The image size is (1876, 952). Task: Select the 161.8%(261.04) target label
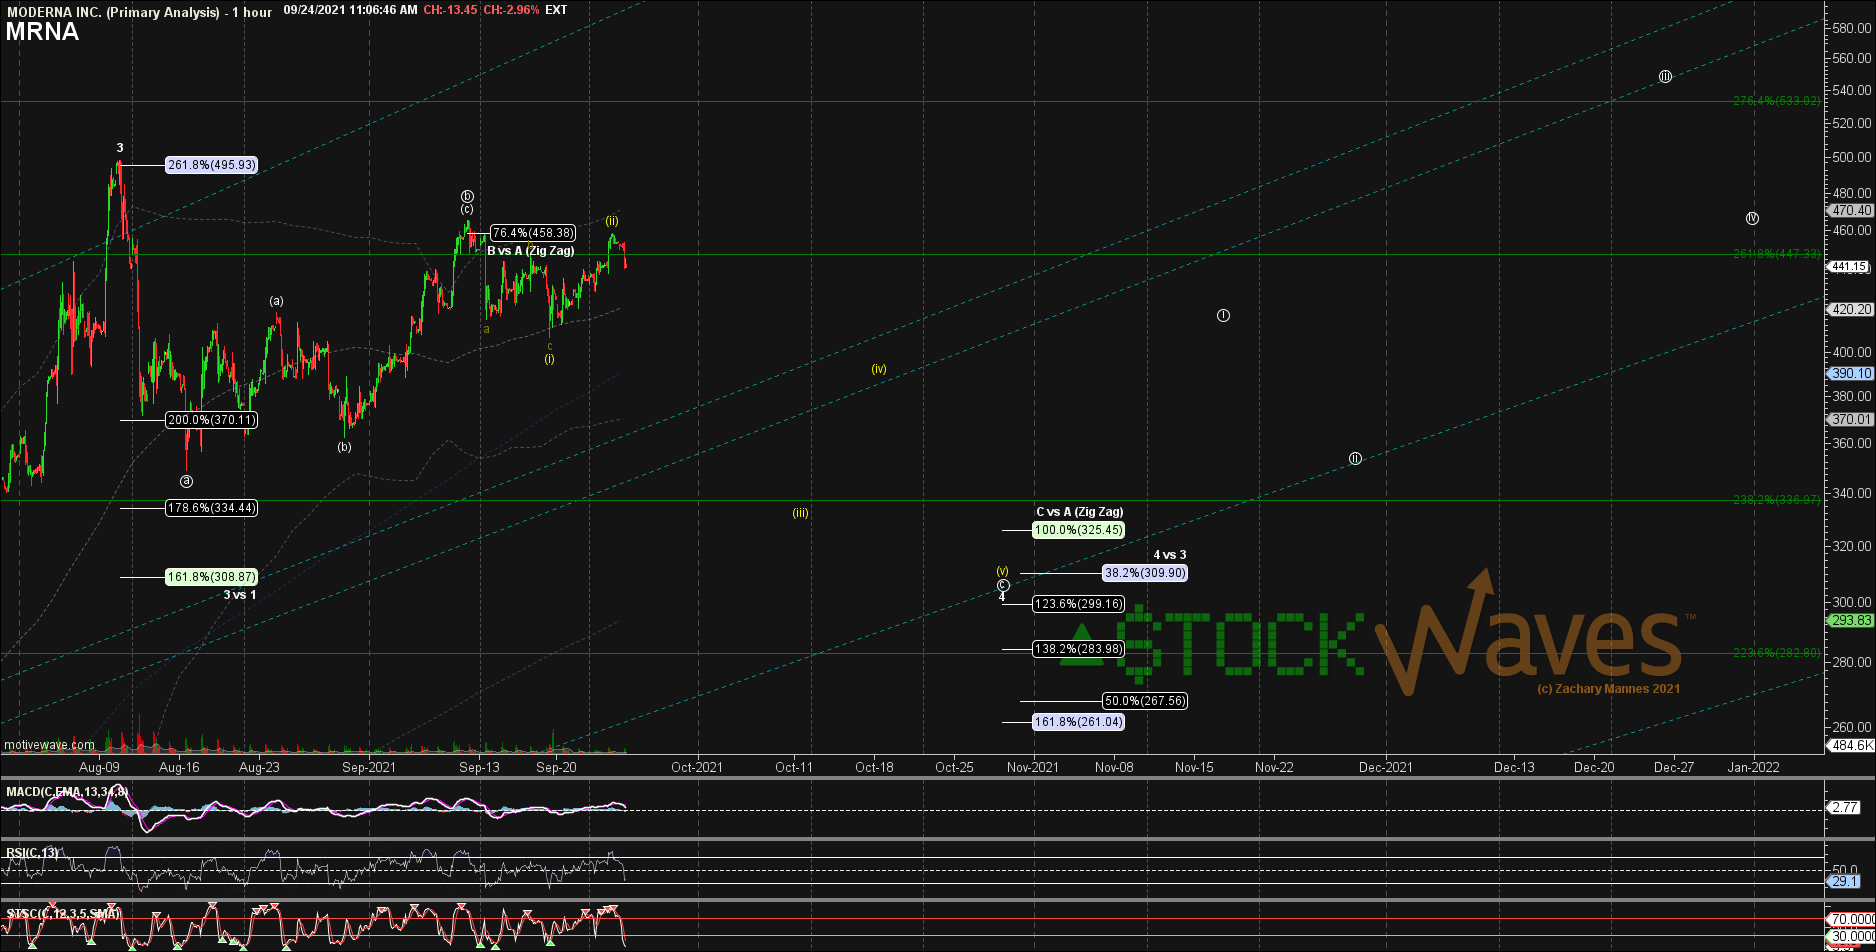tap(1078, 722)
